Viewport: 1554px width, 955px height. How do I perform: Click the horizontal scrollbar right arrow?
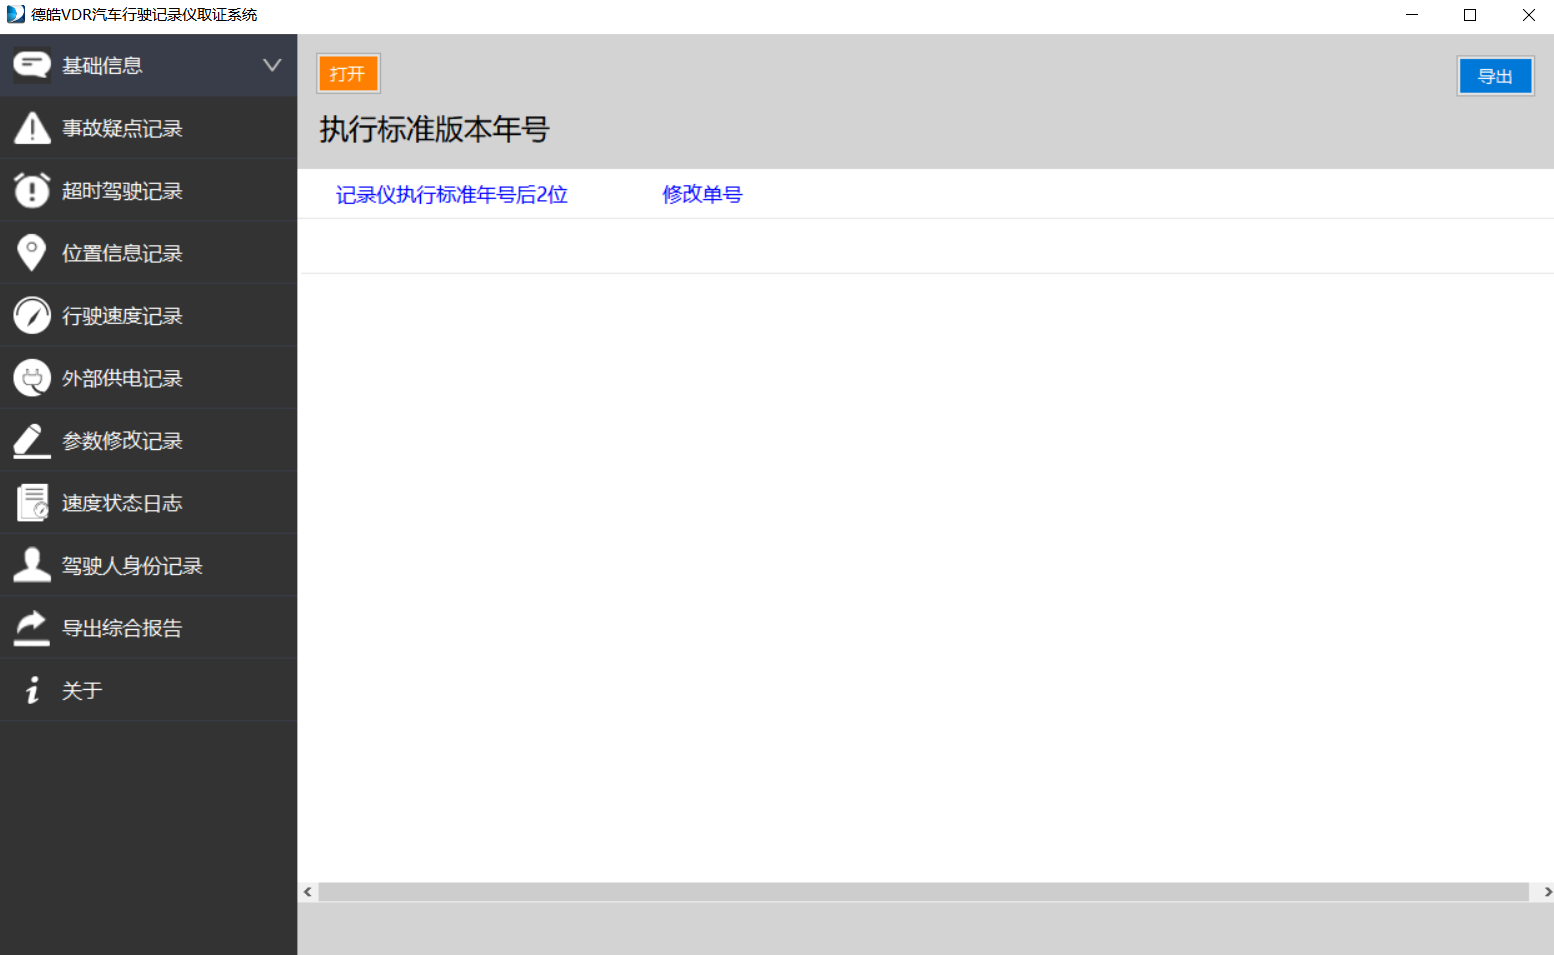(x=1546, y=891)
